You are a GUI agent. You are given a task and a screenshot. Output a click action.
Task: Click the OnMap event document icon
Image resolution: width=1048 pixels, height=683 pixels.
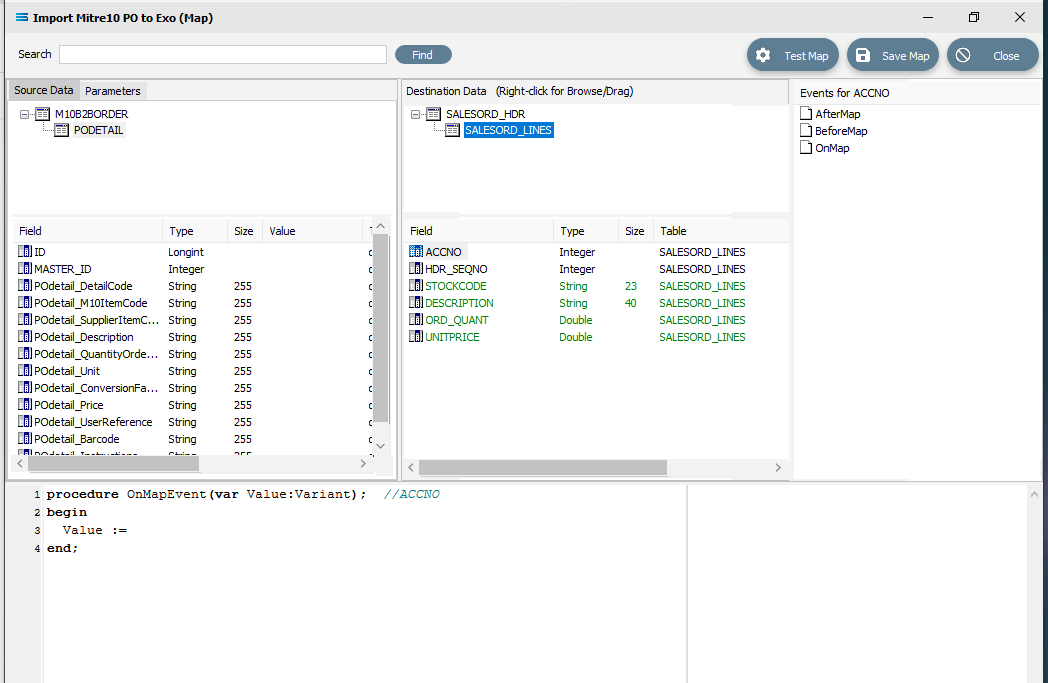(x=806, y=148)
